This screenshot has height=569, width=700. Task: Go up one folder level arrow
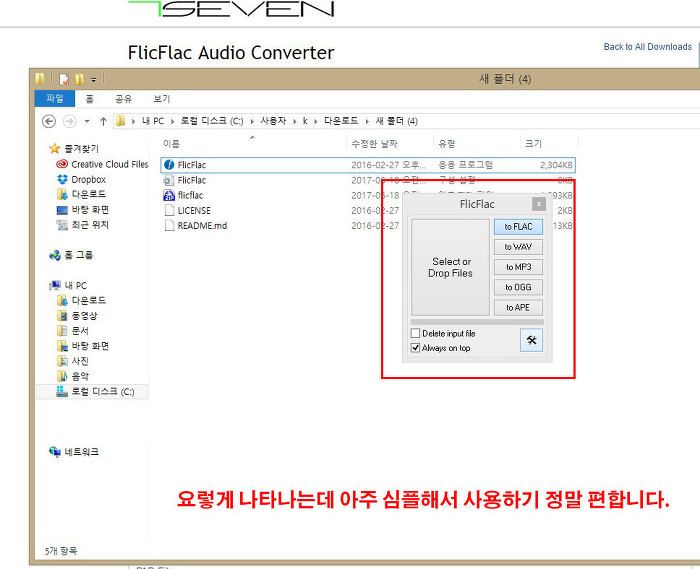click(x=103, y=121)
